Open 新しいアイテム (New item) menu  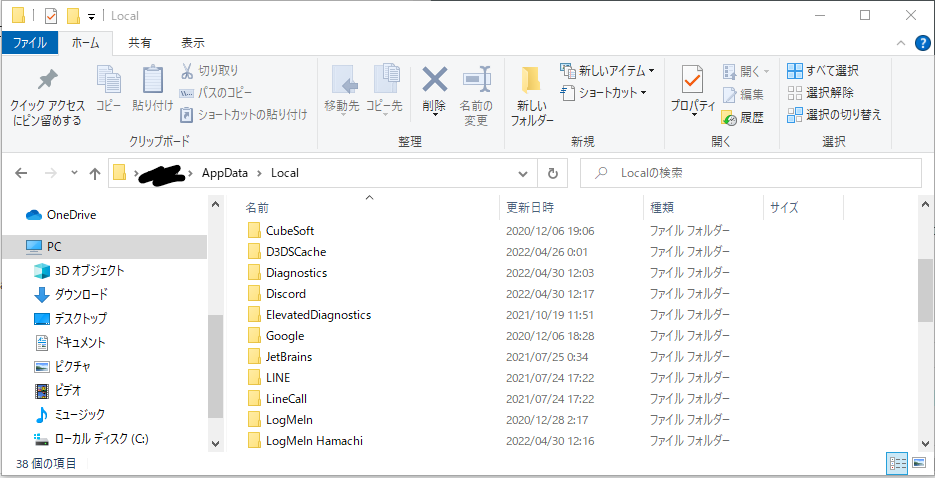607,71
